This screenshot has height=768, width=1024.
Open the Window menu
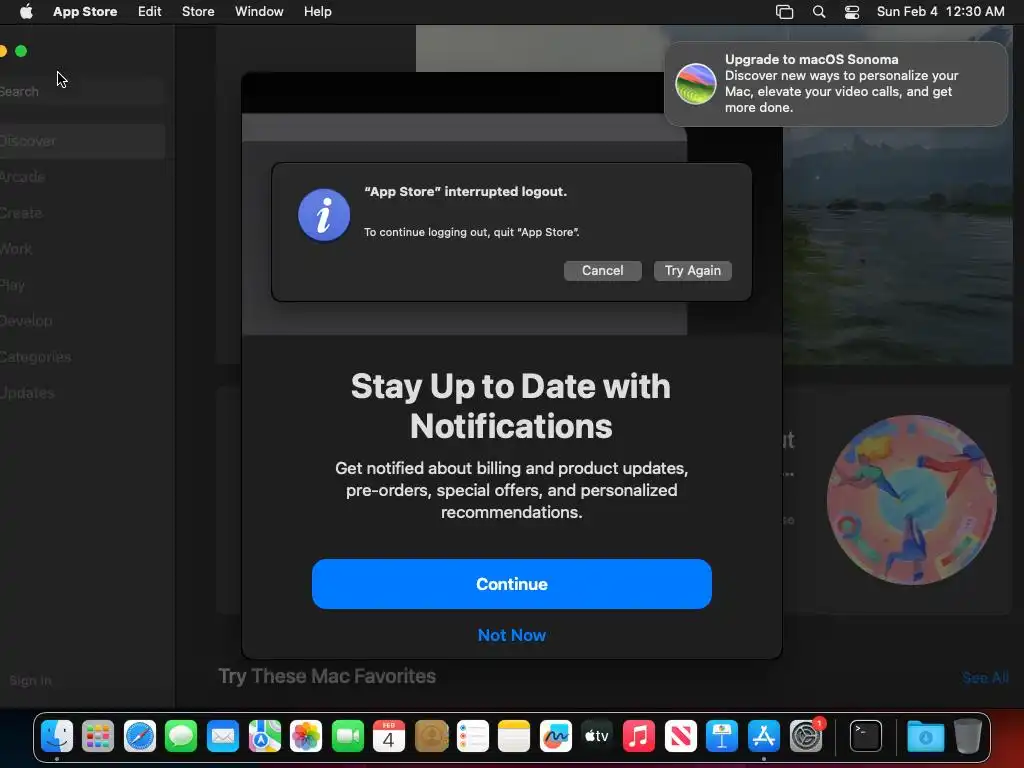[259, 12]
